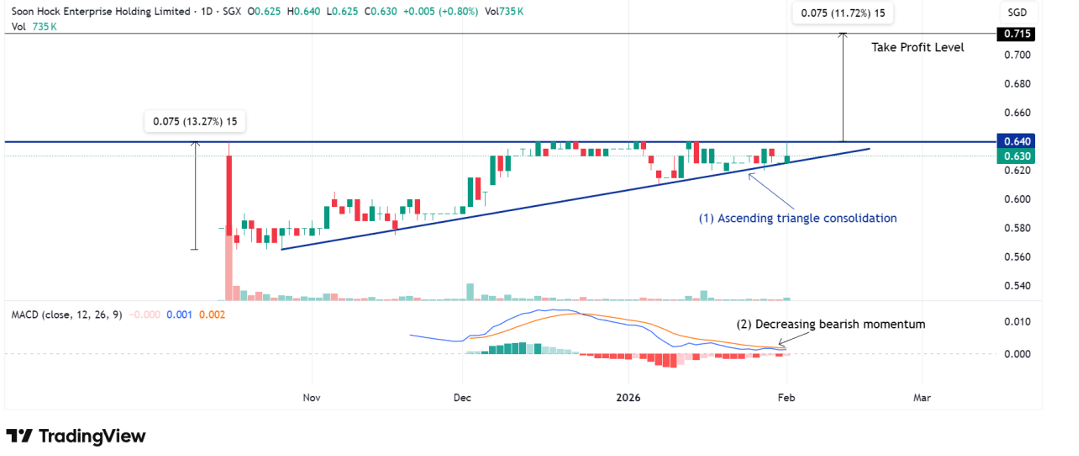Screen dimensions: 1079x456
Task: Click the 0.075 (13.27%) measurement label
Action: (x=196, y=122)
